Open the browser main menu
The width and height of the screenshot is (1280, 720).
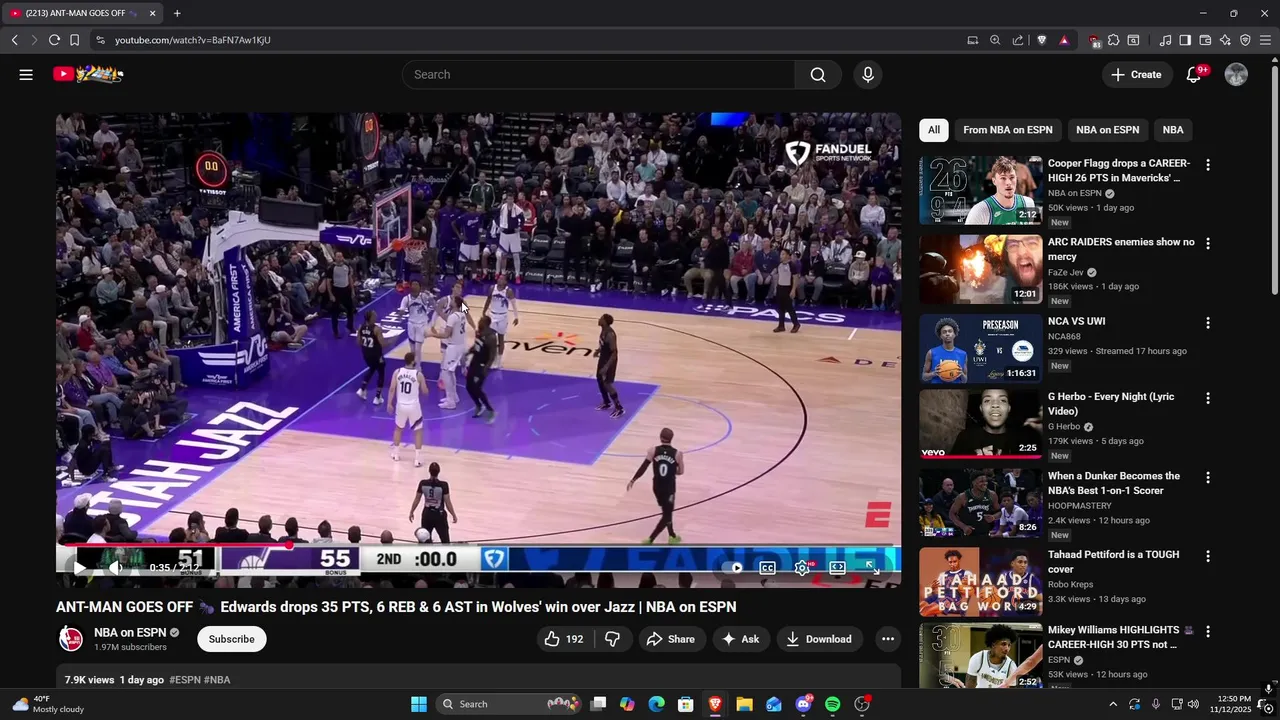(x=1265, y=40)
